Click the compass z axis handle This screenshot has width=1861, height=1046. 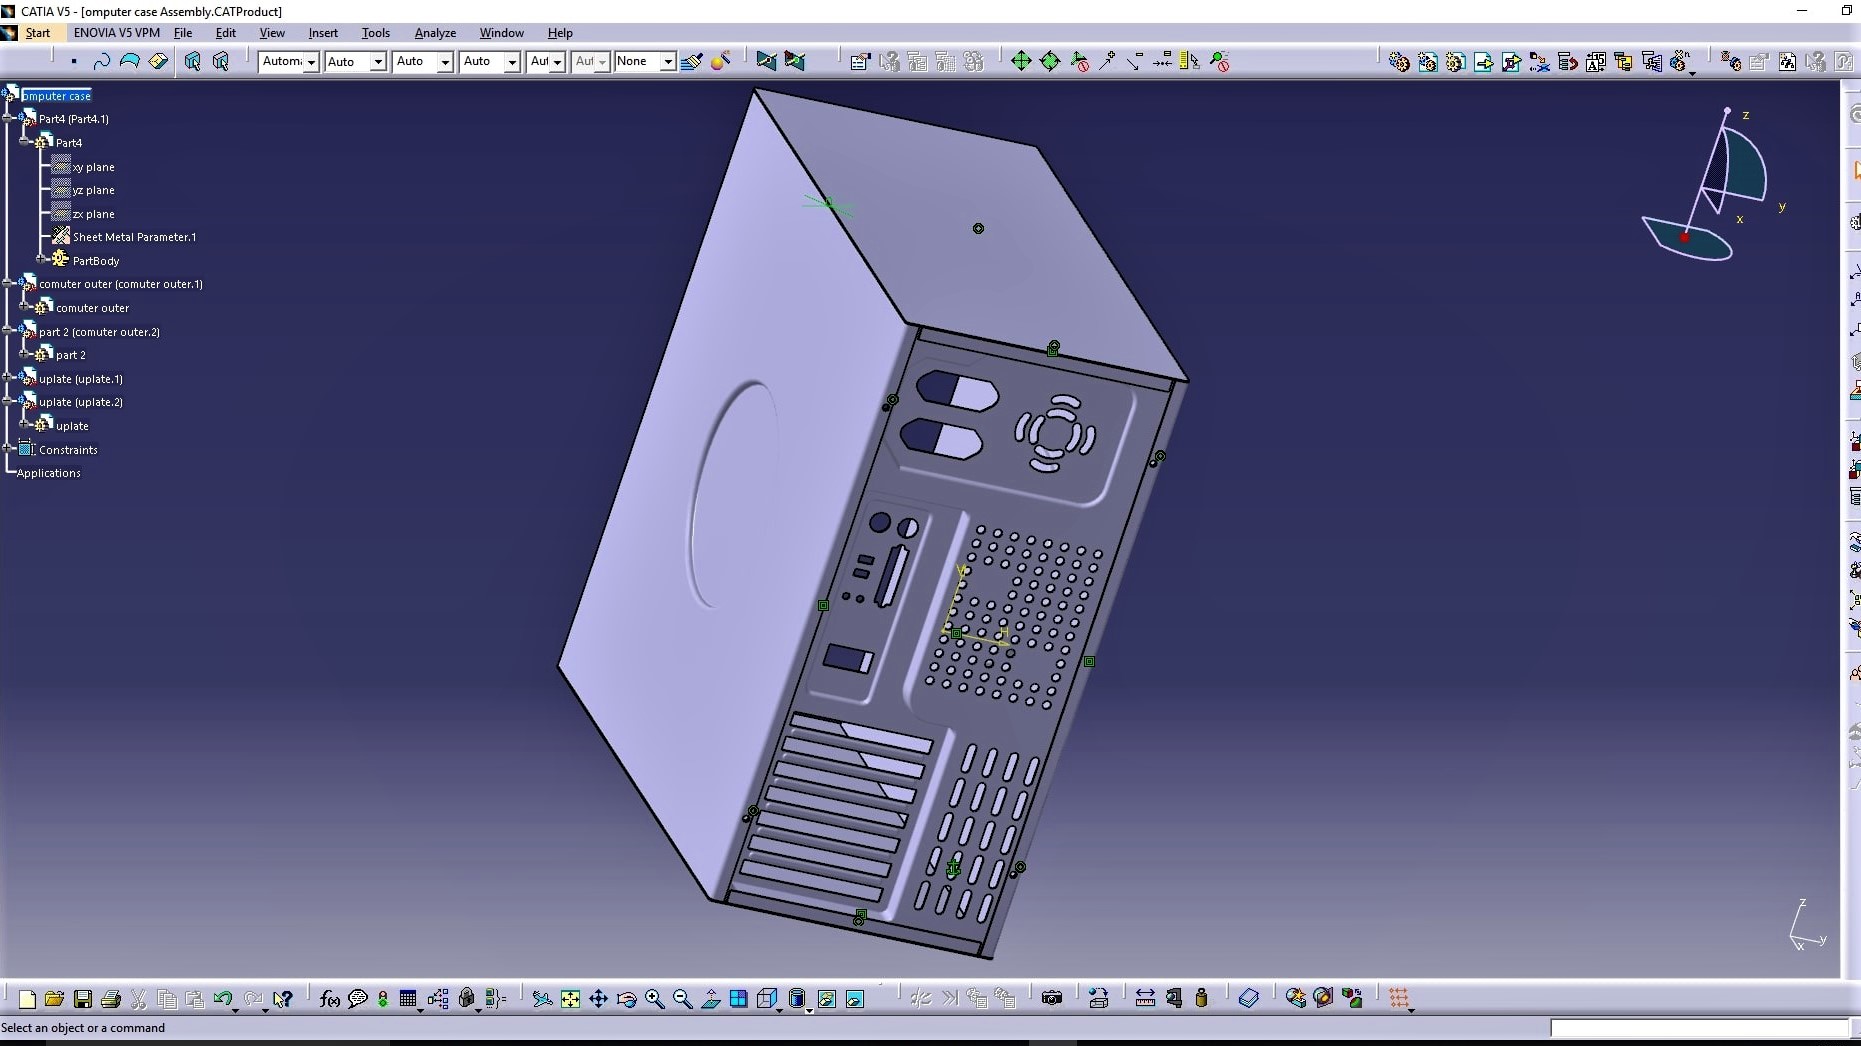(x=1727, y=110)
